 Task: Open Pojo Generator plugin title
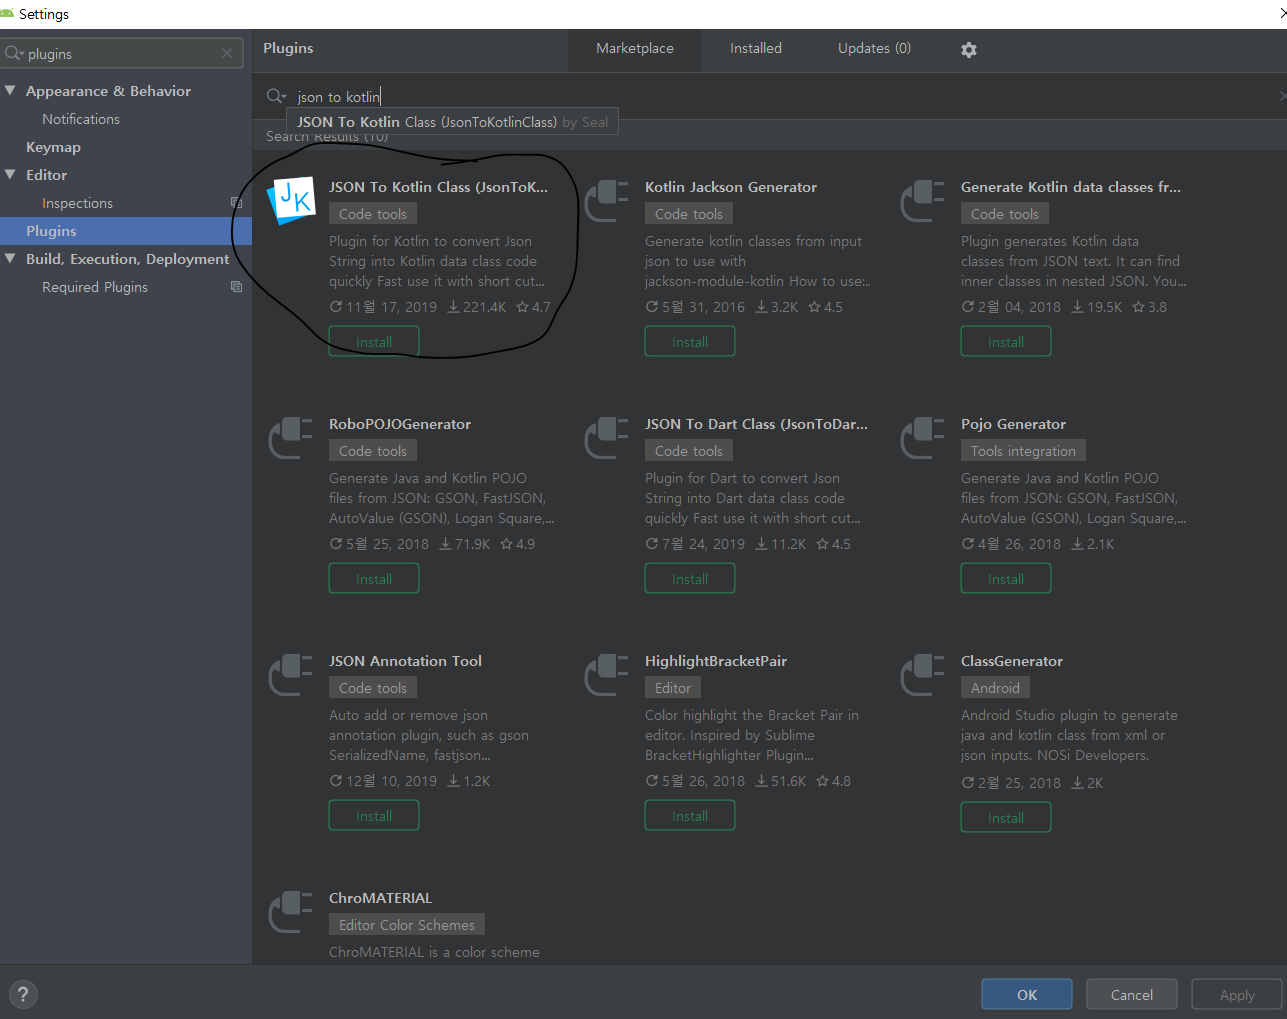[x=1013, y=424]
